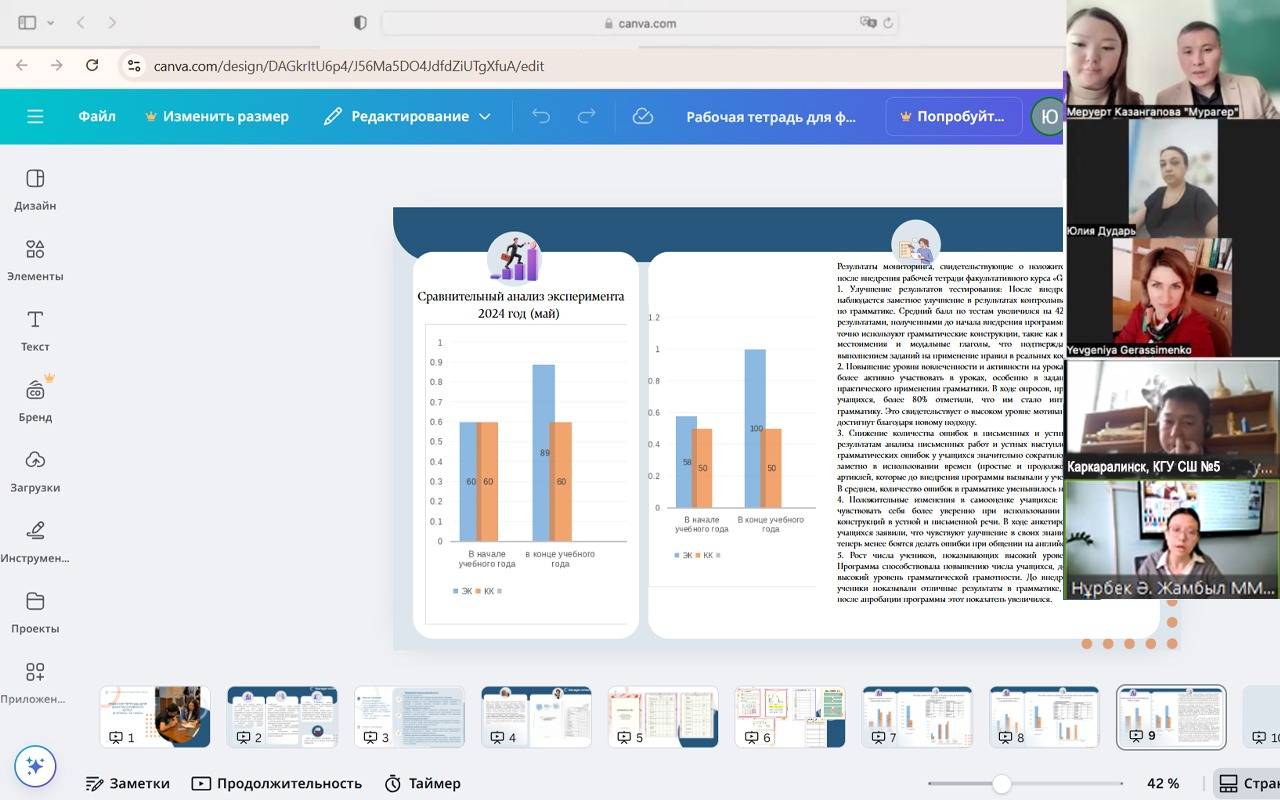Click the monitoring results text block
The image size is (1280, 800).
pyautogui.click(x=950, y=432)
